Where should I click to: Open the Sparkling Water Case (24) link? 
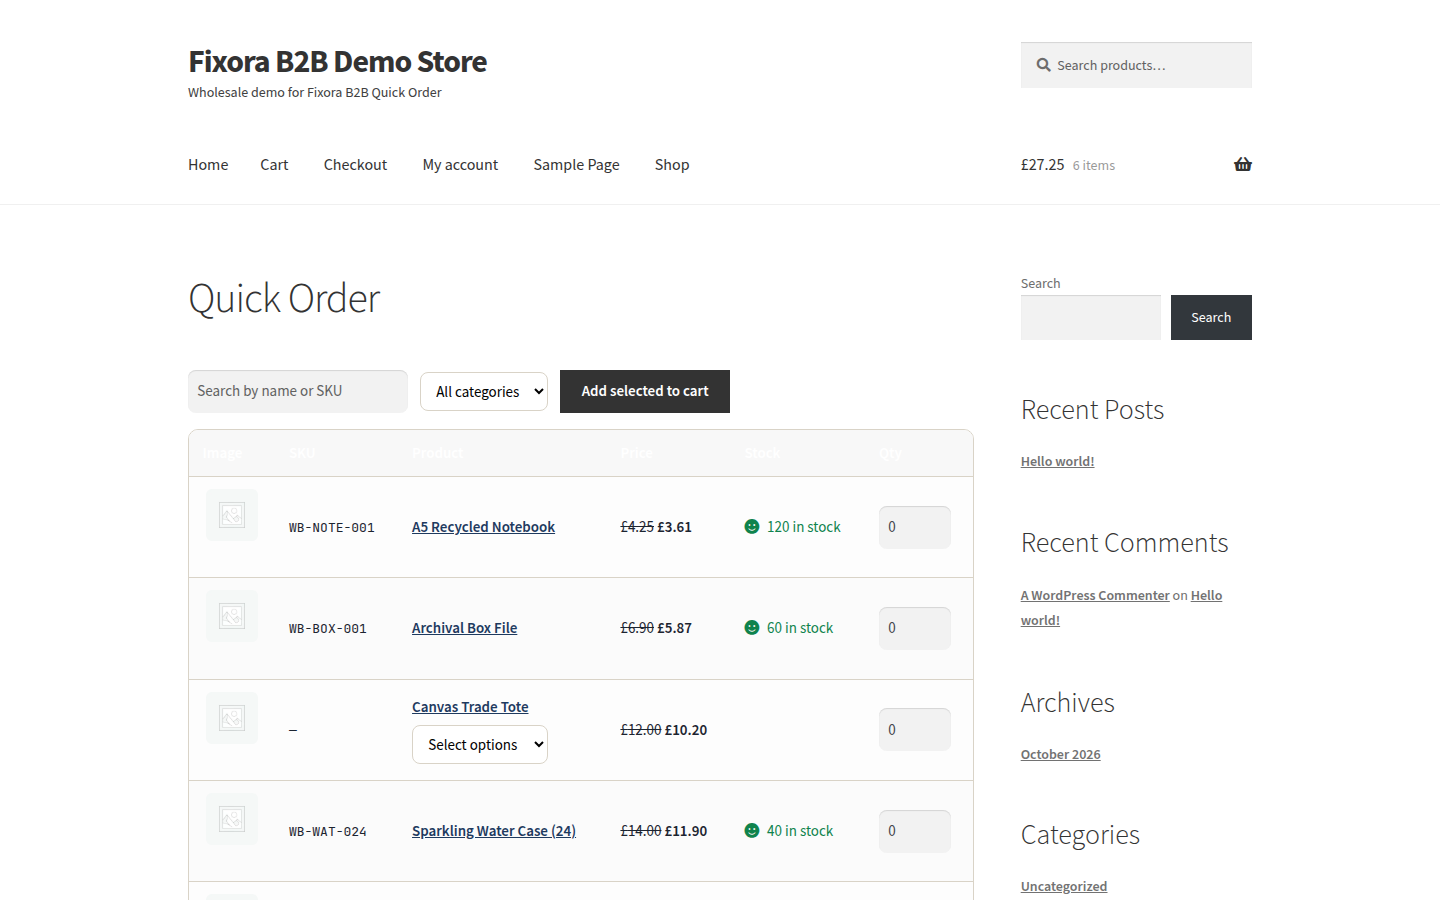click(494, 831)
